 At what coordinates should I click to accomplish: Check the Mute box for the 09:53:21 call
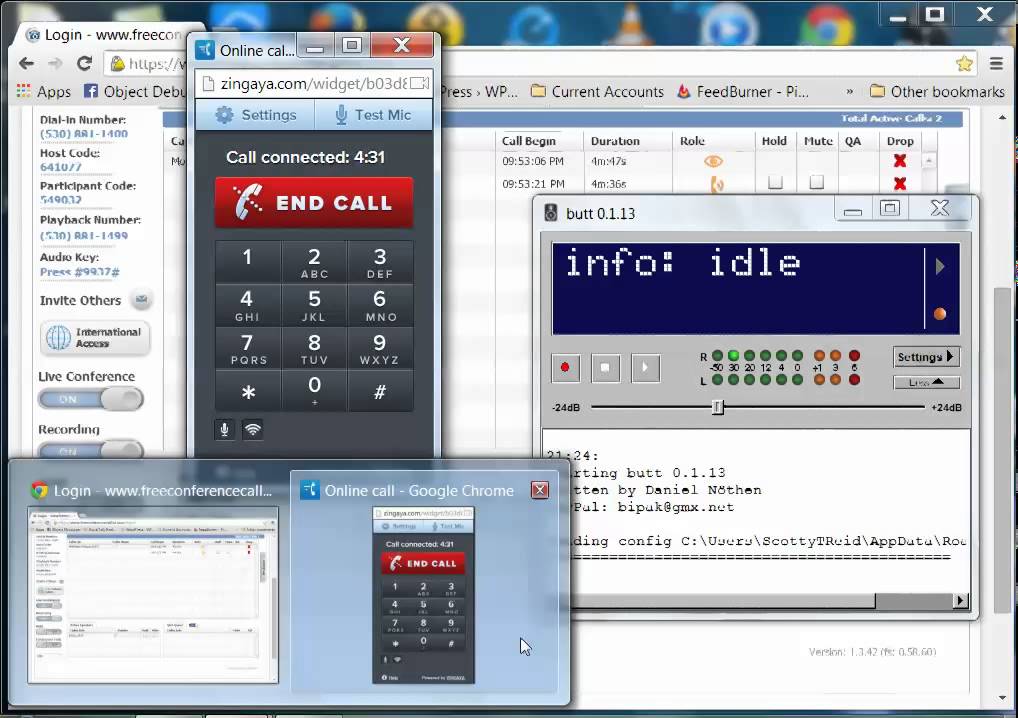(x=817, y=182)
